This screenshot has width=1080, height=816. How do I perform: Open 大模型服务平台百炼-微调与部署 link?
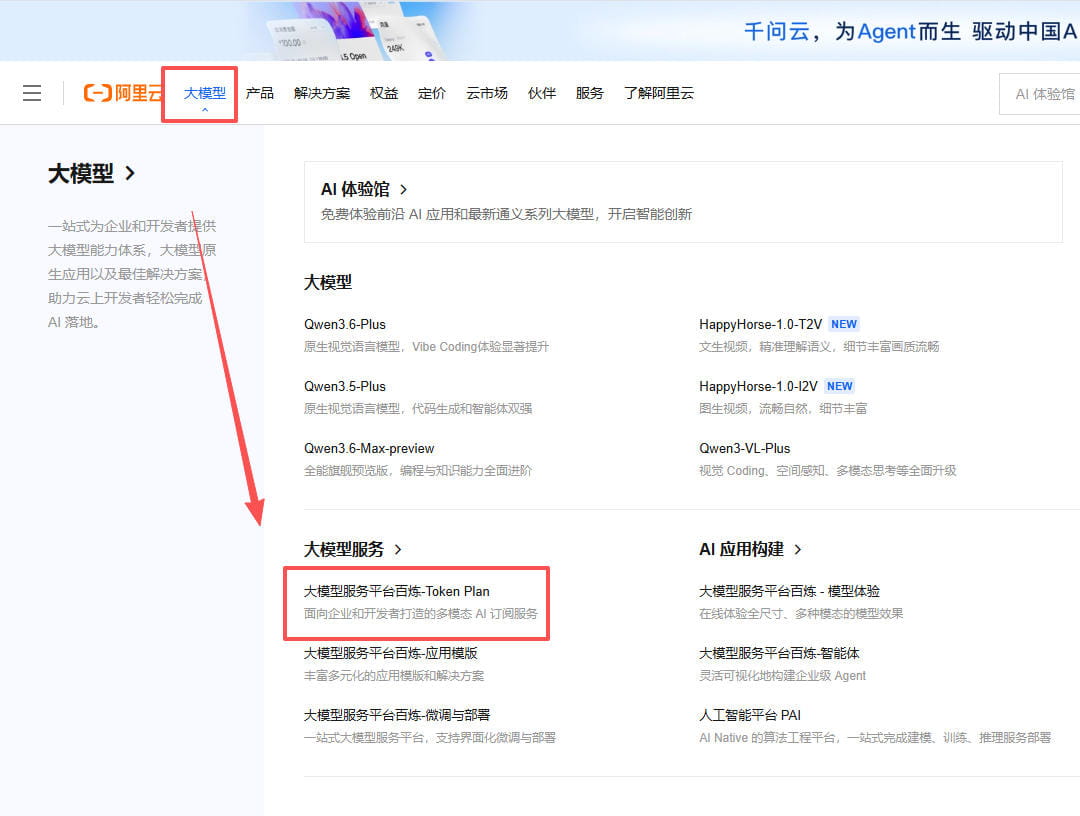point(397,715)
